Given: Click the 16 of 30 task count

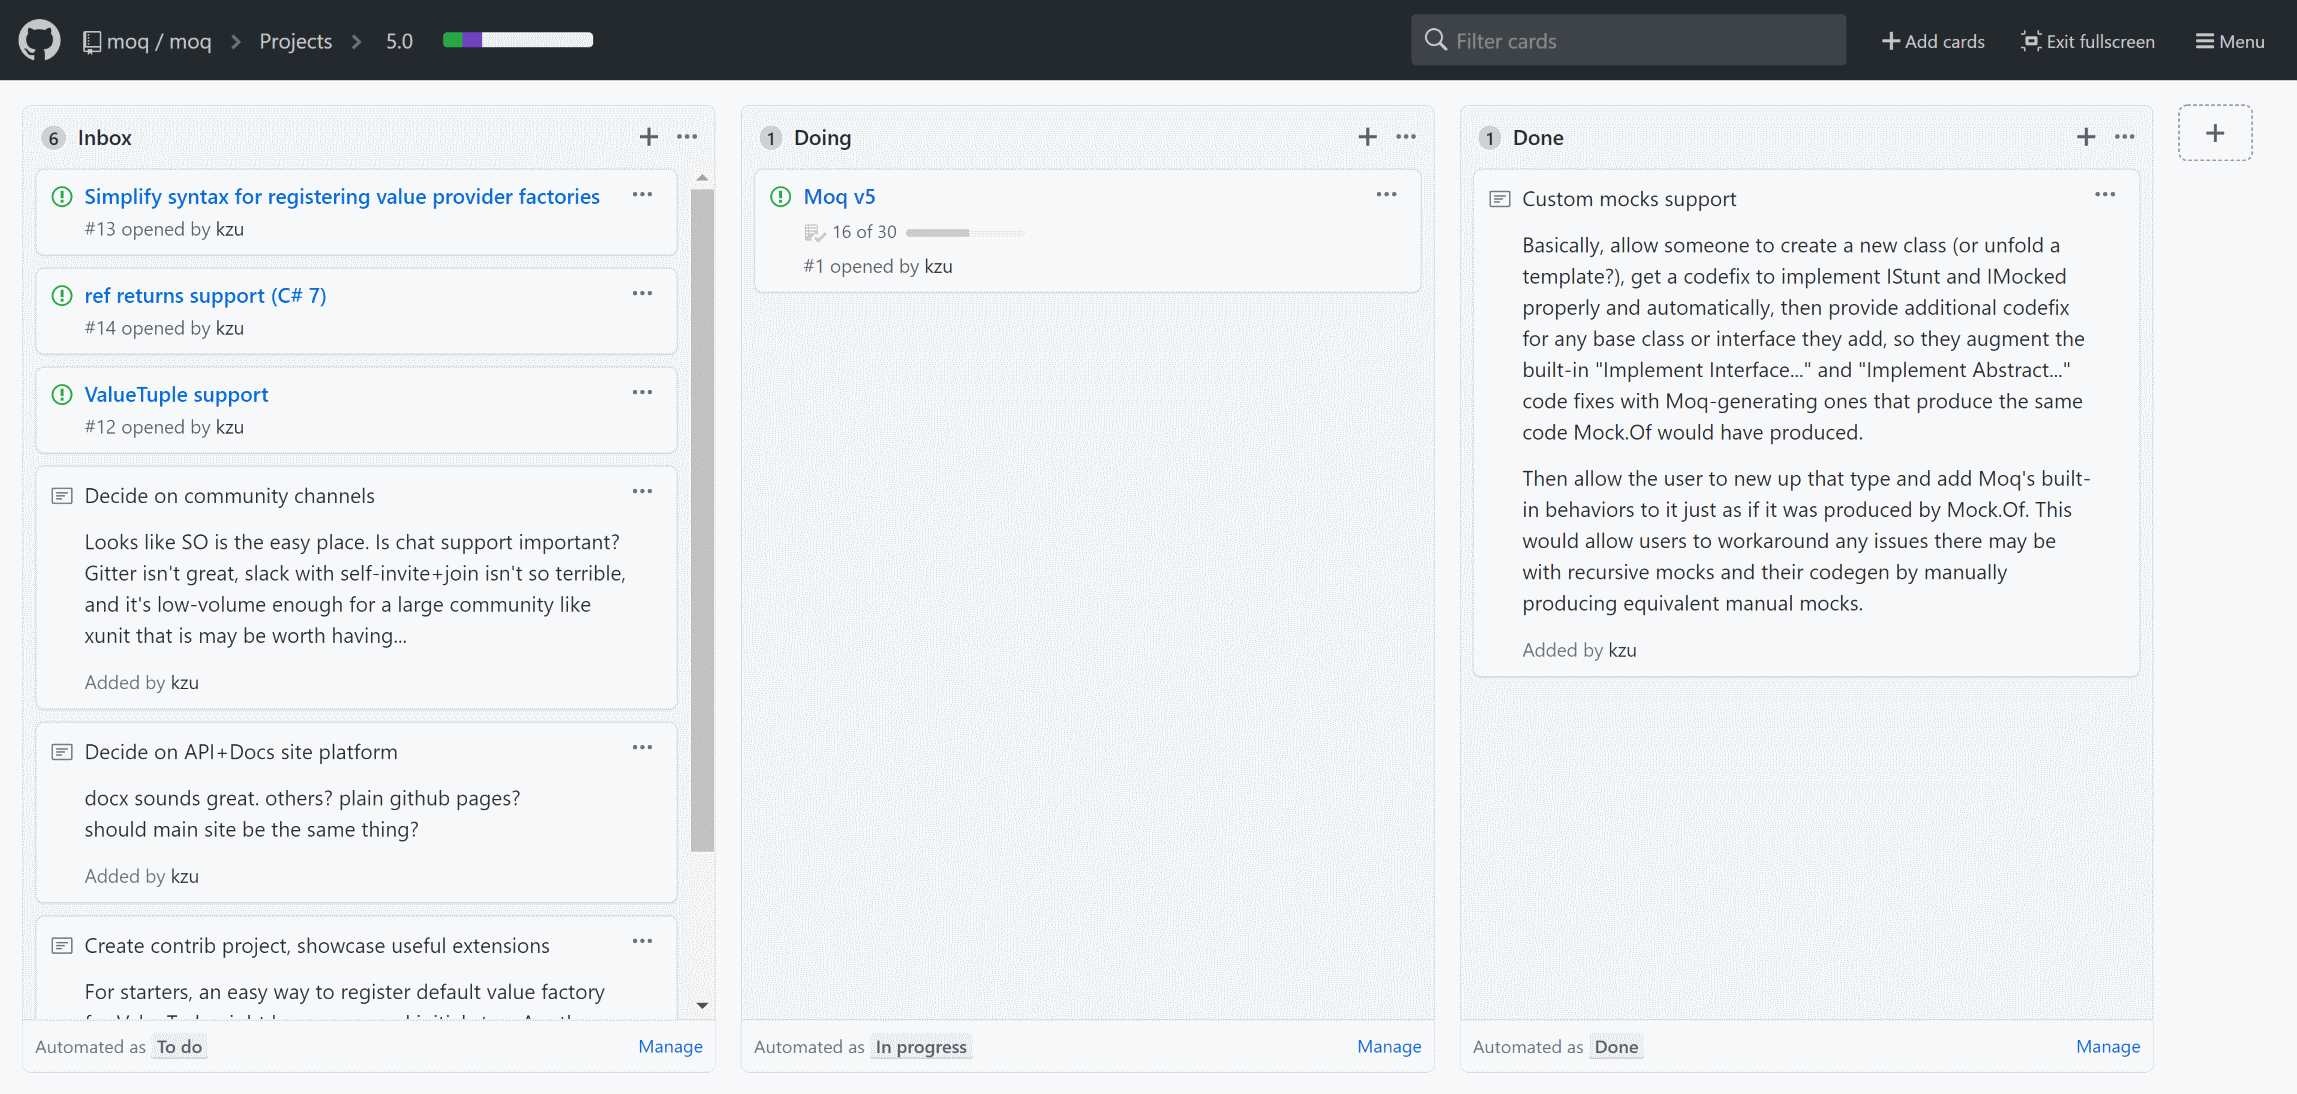Looking at the screenshot, I should pyautogui.click(x=864, y=232).
